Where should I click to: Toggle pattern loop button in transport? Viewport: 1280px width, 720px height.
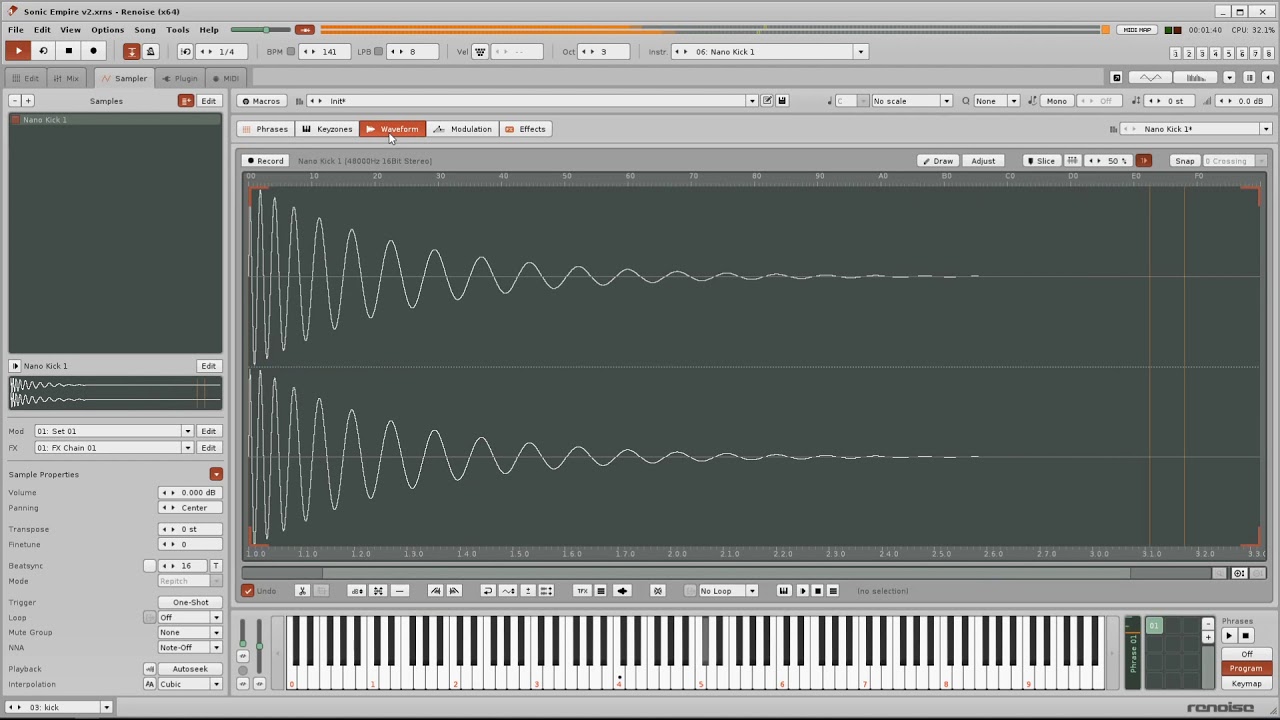(x=43, y=51)
